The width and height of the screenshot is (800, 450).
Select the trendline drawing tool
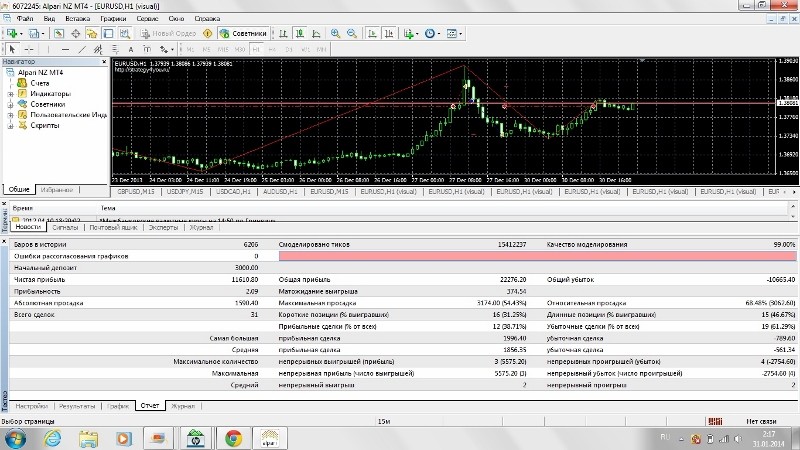pyautogui.click(x=83, y=49)
